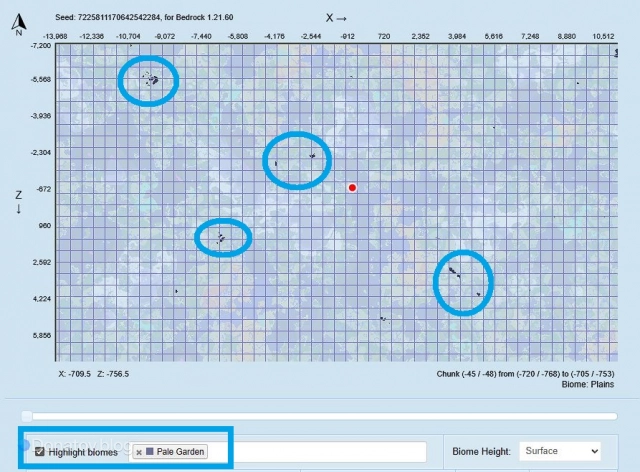Click the Pale Garden patch in the top-left circle
Image resolution: width=640 pixels, height=472 pixels.
[152, 78]
